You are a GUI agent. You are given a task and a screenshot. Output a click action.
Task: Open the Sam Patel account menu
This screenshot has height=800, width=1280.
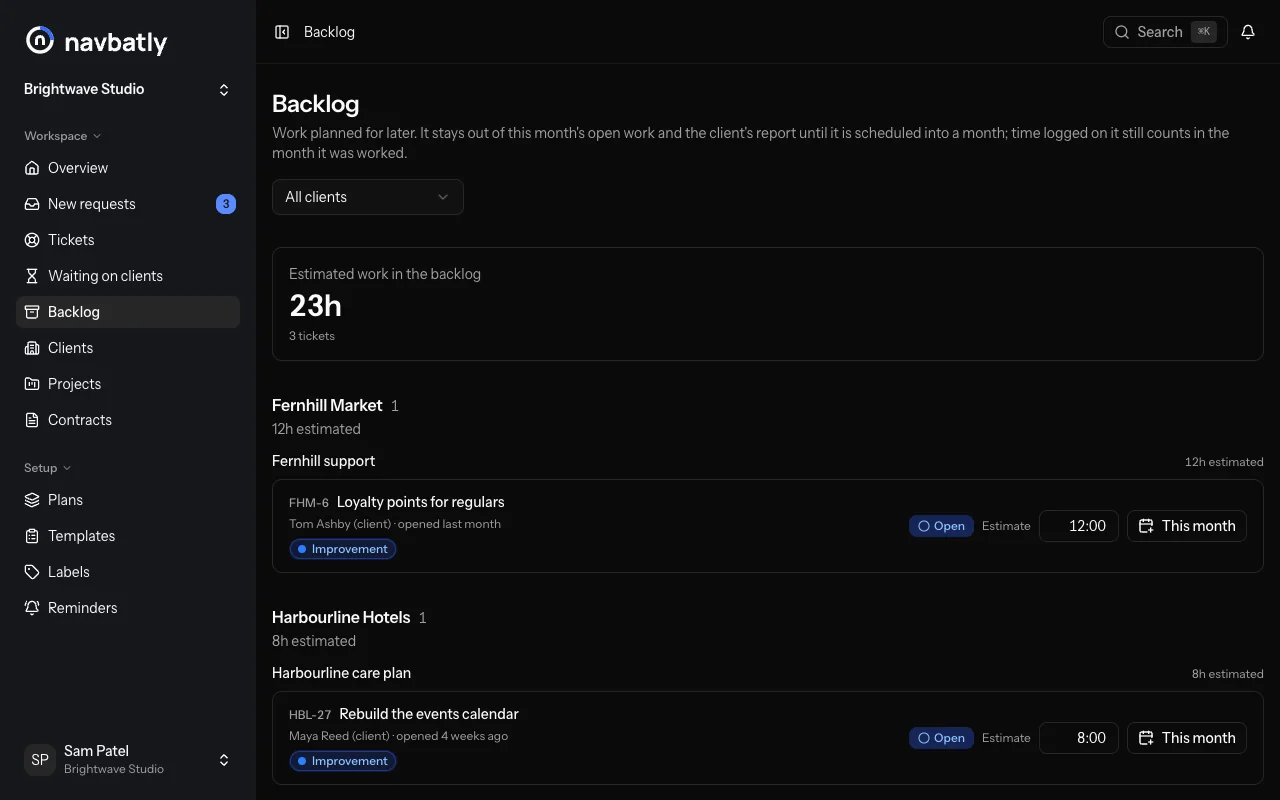pyautogui.click(x=128, y=760)
